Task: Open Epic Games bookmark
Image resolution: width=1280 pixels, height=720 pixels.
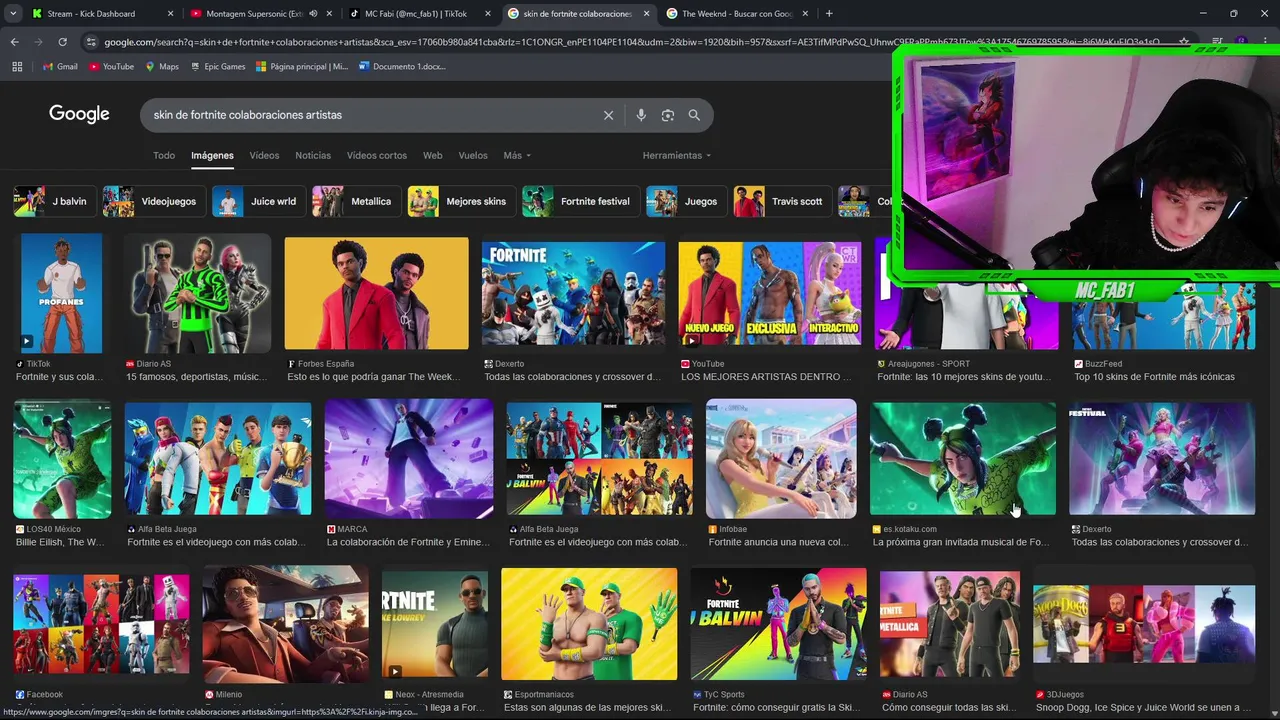Action: 218,66
